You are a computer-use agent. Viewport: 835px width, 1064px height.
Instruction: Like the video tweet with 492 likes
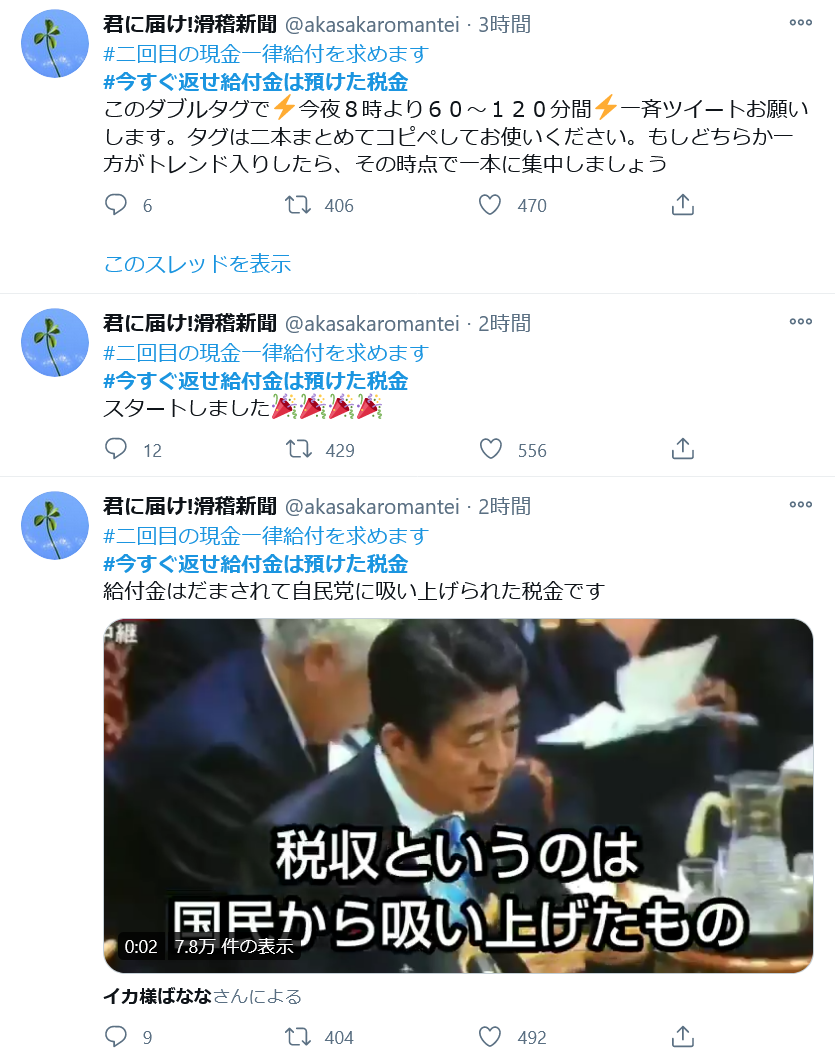coord(490,1036)
